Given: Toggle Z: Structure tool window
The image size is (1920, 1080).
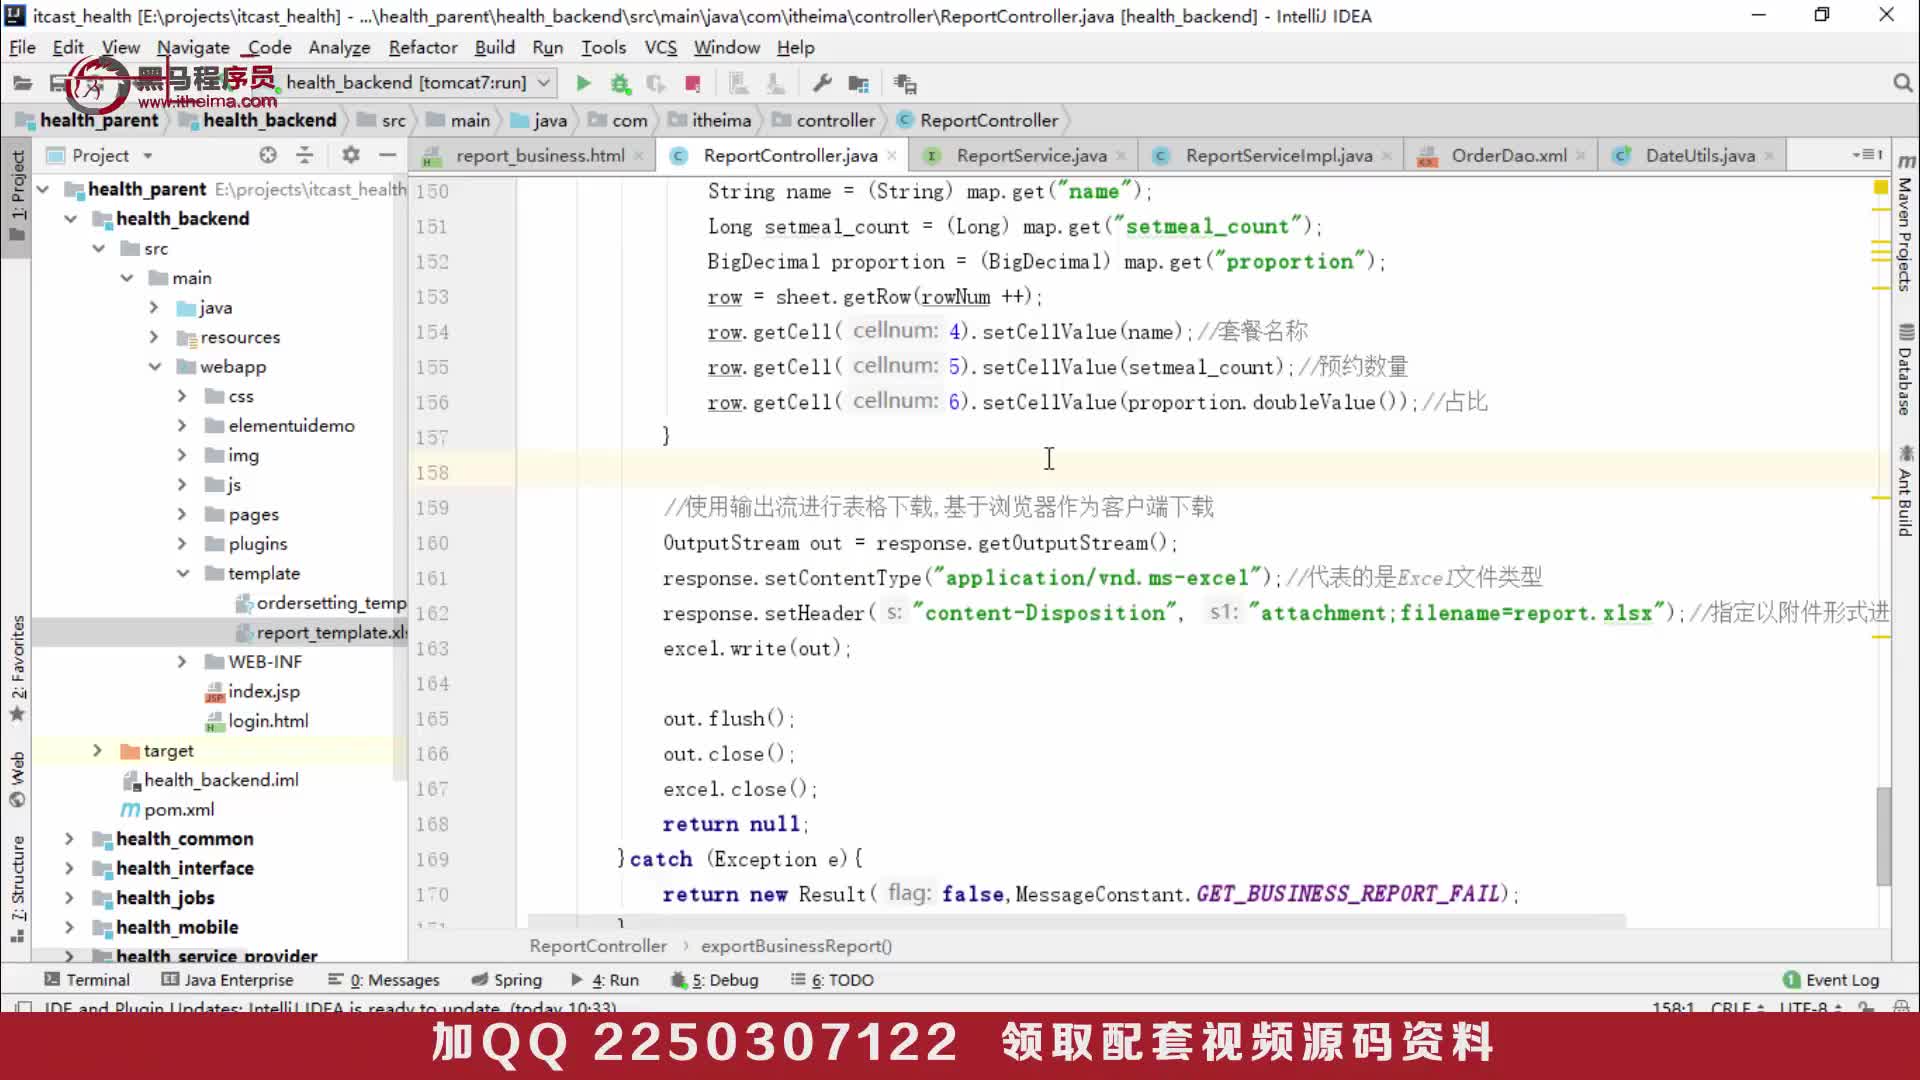Looking at the screenshot, I should [17, 888].
